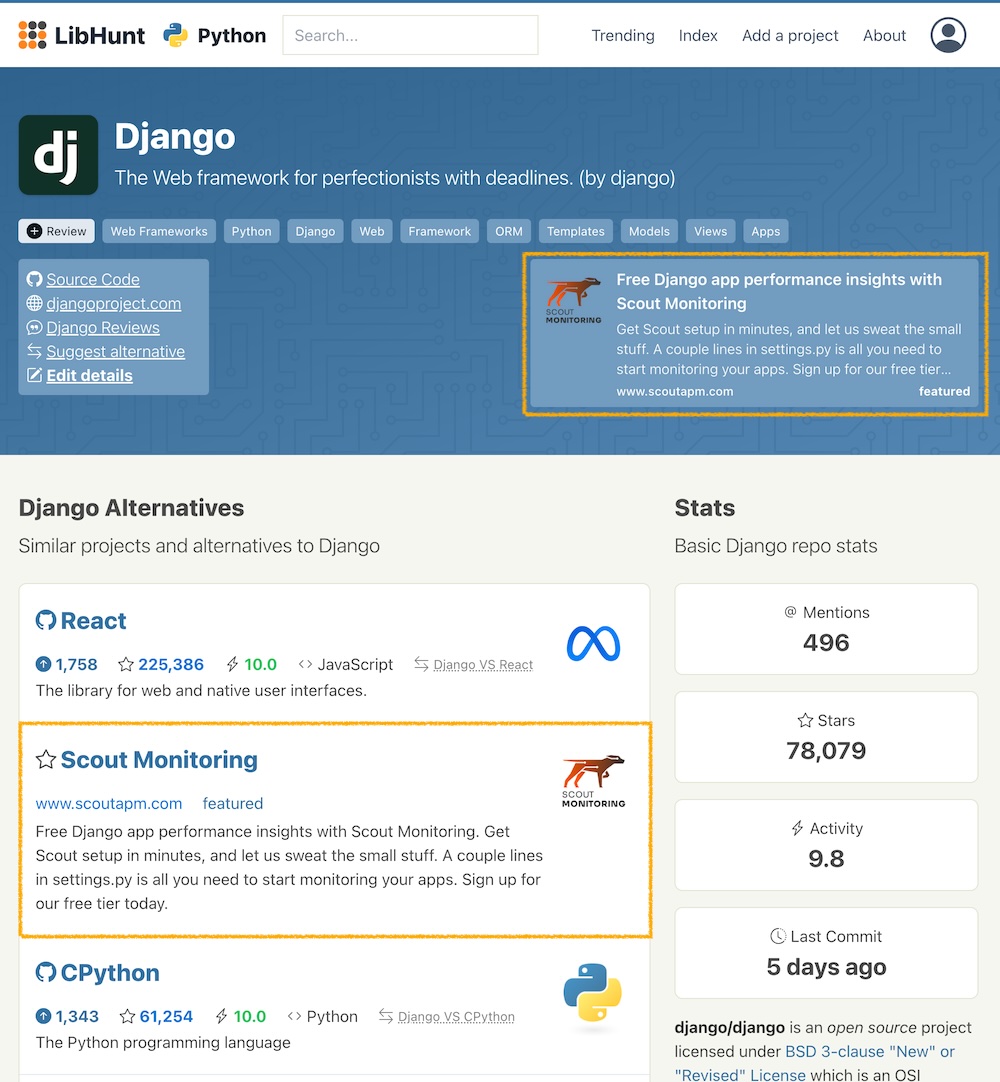Click the Python logo beside CPython
Viewport: 1000px width, 1082px height.
[592, 995]
